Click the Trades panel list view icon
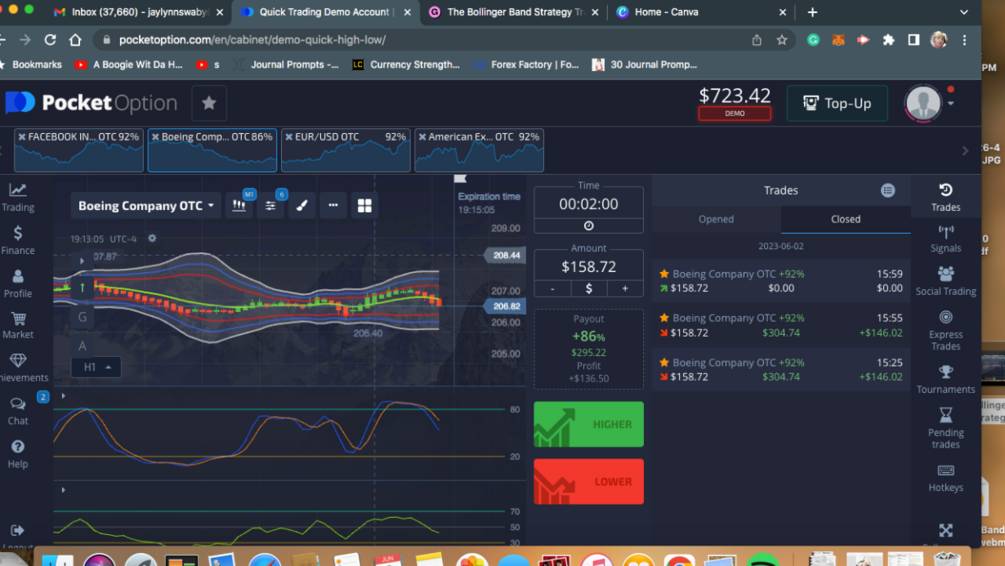 click(x=888, y=190)
